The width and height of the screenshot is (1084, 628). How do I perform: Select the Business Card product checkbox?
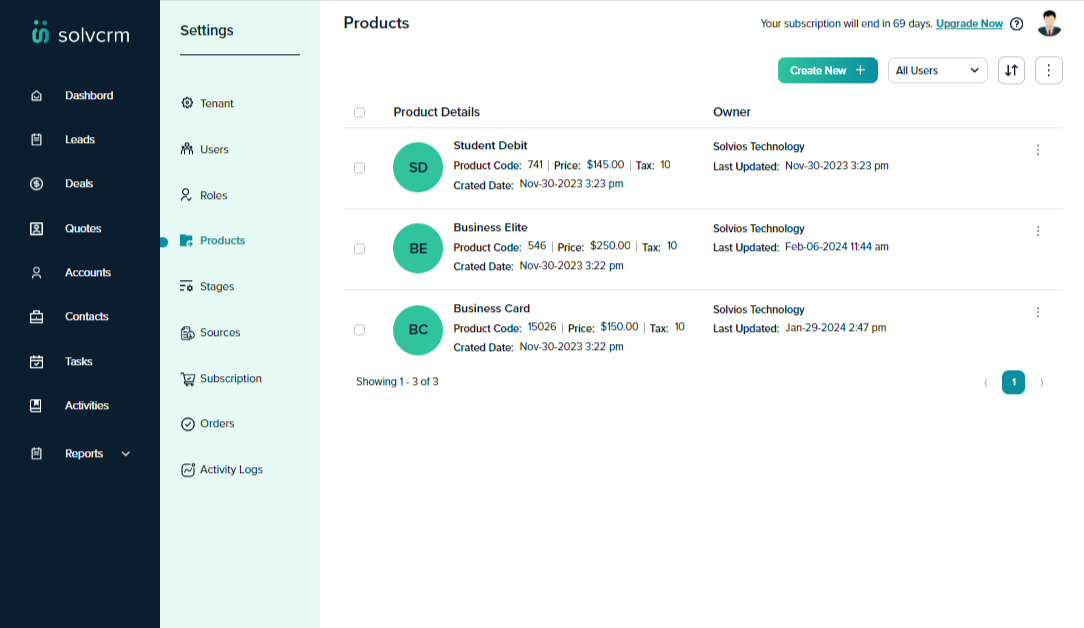(360, 330)
